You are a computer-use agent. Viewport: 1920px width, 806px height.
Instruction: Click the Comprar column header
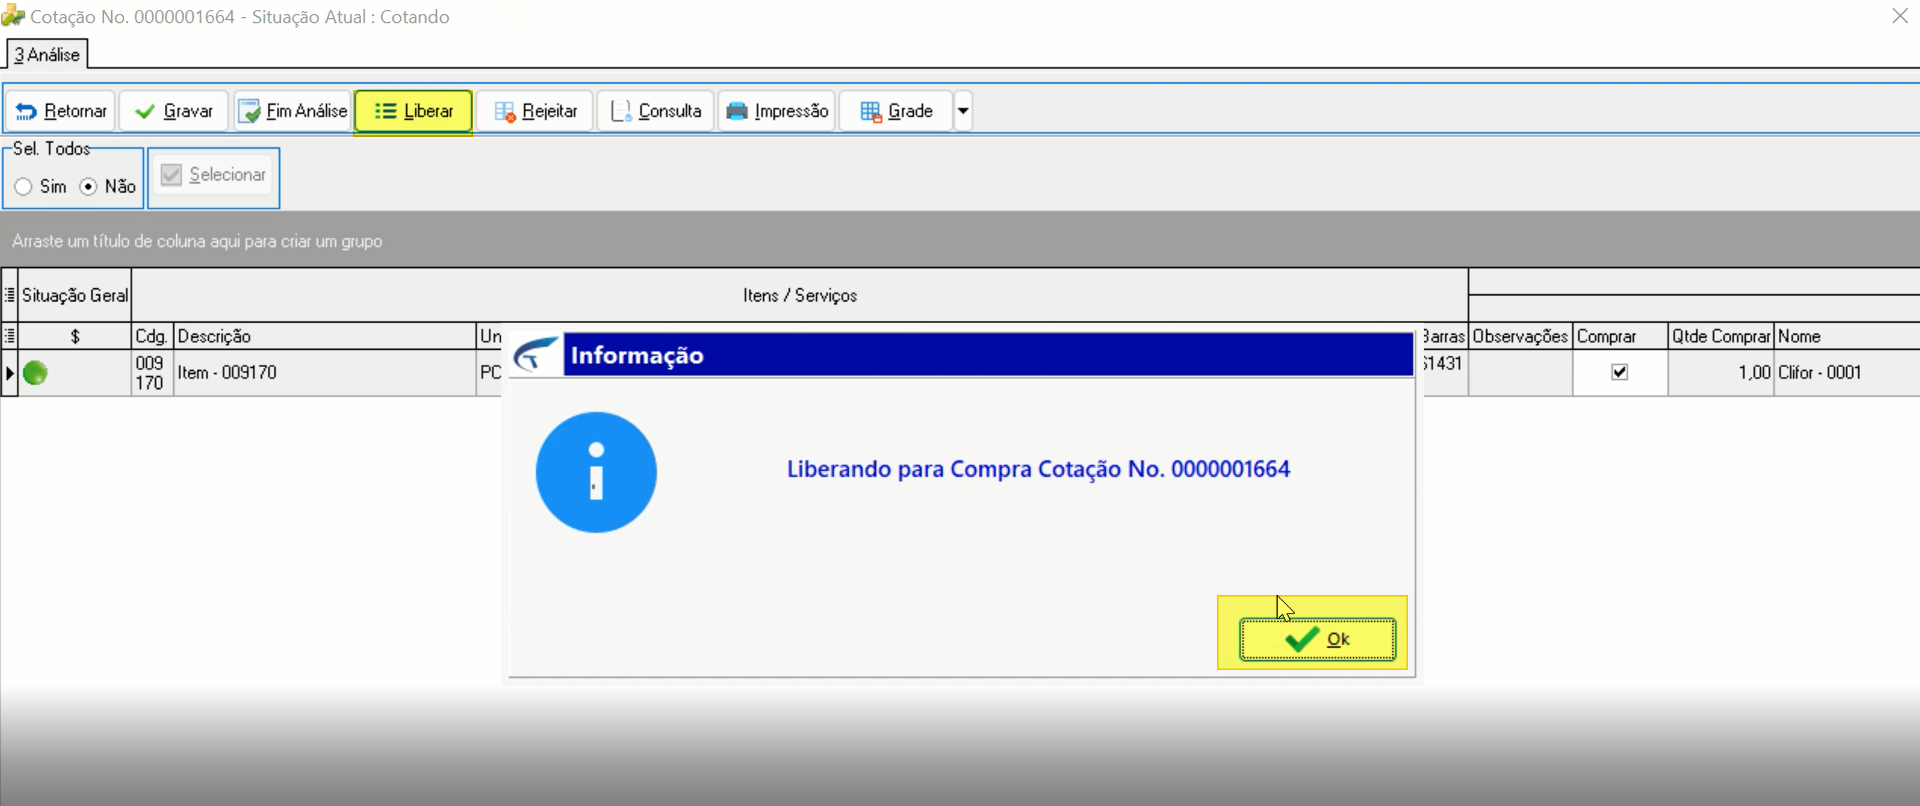[1620, 336]
